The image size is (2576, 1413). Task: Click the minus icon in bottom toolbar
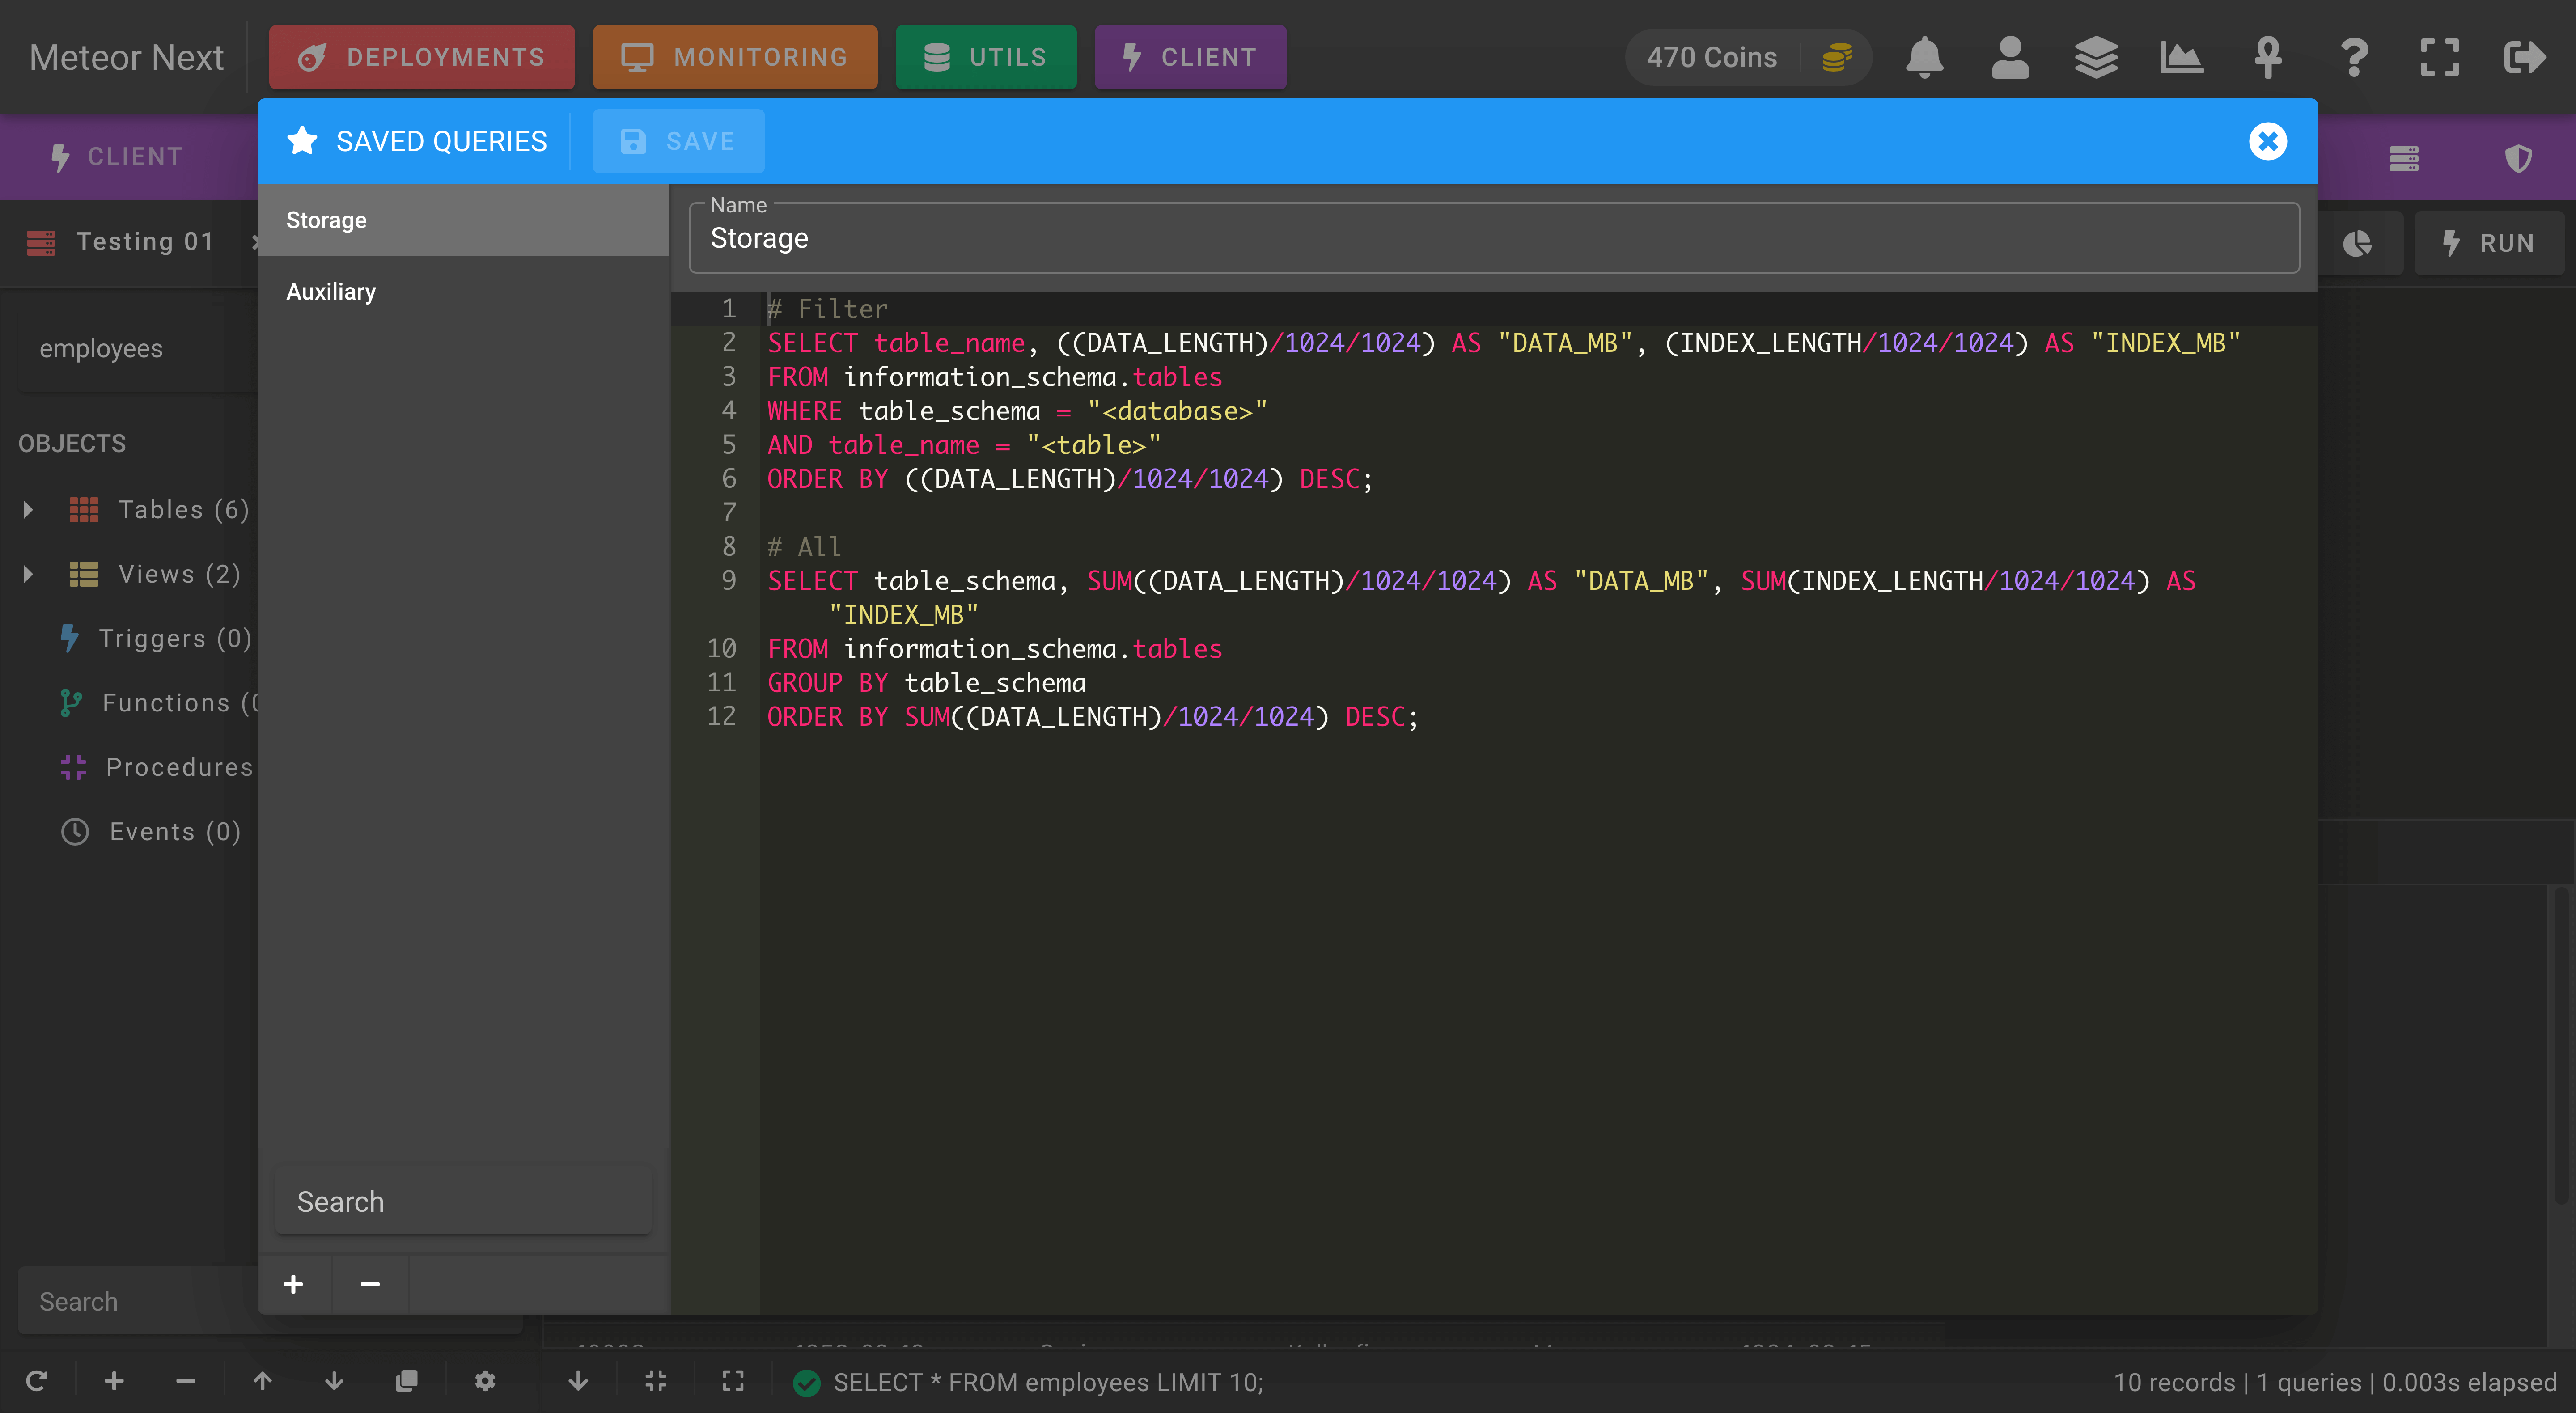tap(185, 1381)
